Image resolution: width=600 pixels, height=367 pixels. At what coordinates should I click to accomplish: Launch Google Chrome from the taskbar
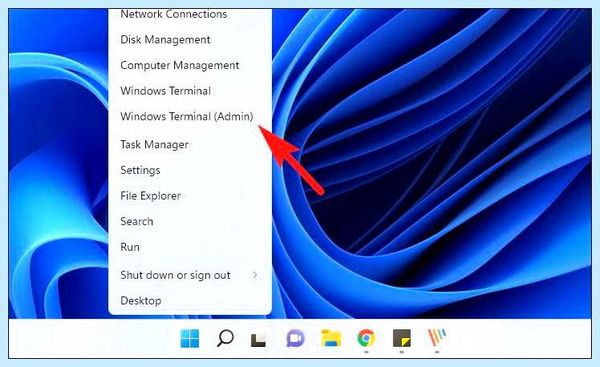click(366, 338)
